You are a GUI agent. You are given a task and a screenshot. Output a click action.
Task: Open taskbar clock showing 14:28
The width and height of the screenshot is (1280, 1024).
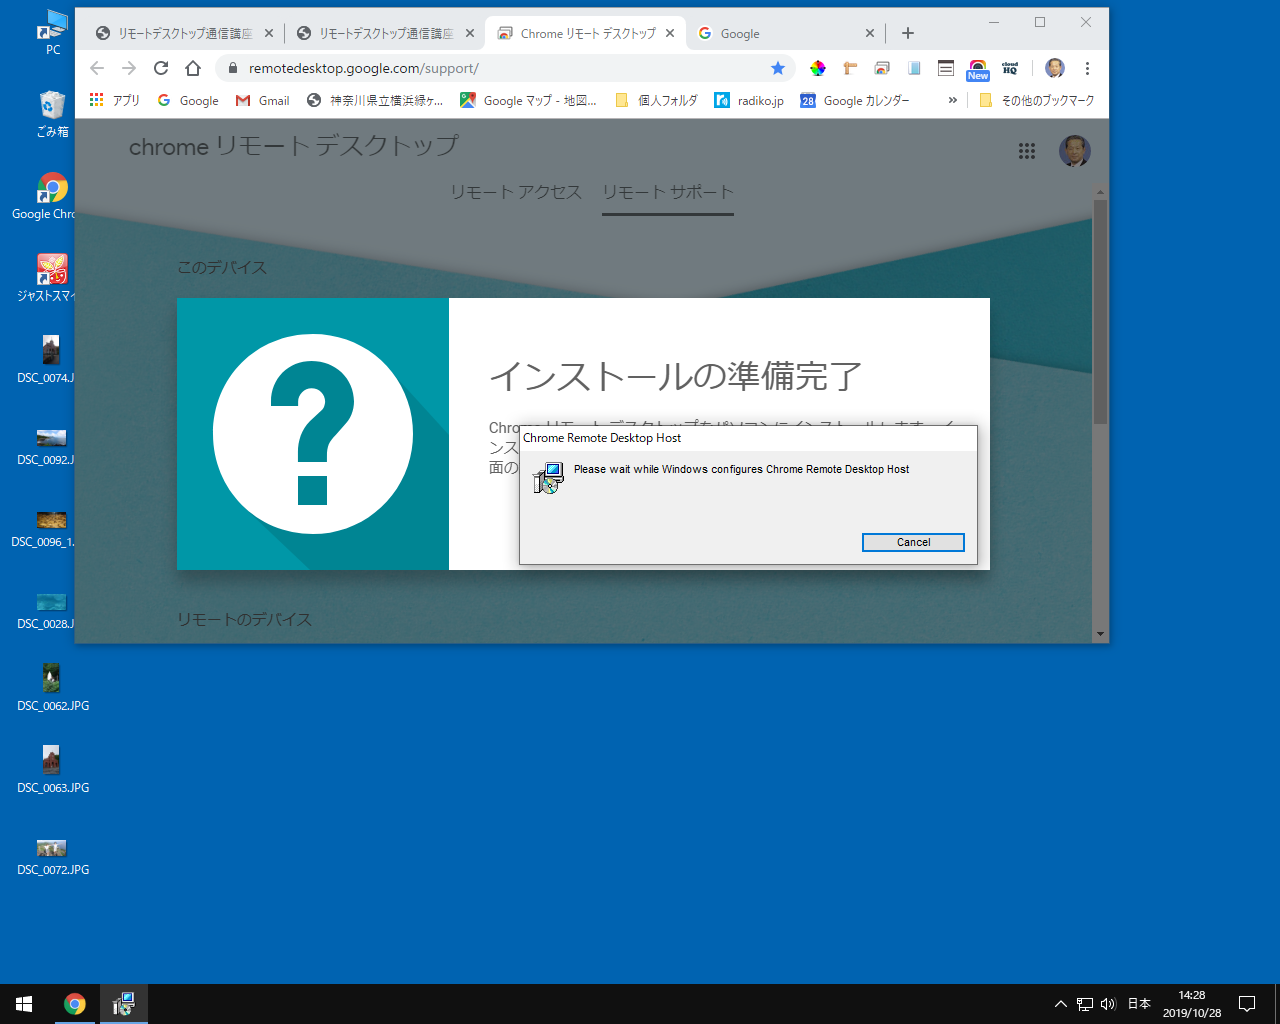[1192, 1004]
